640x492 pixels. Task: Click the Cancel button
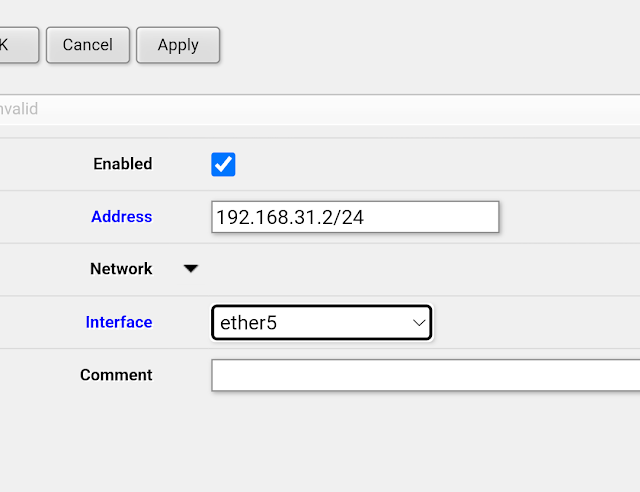pos(87,45)
